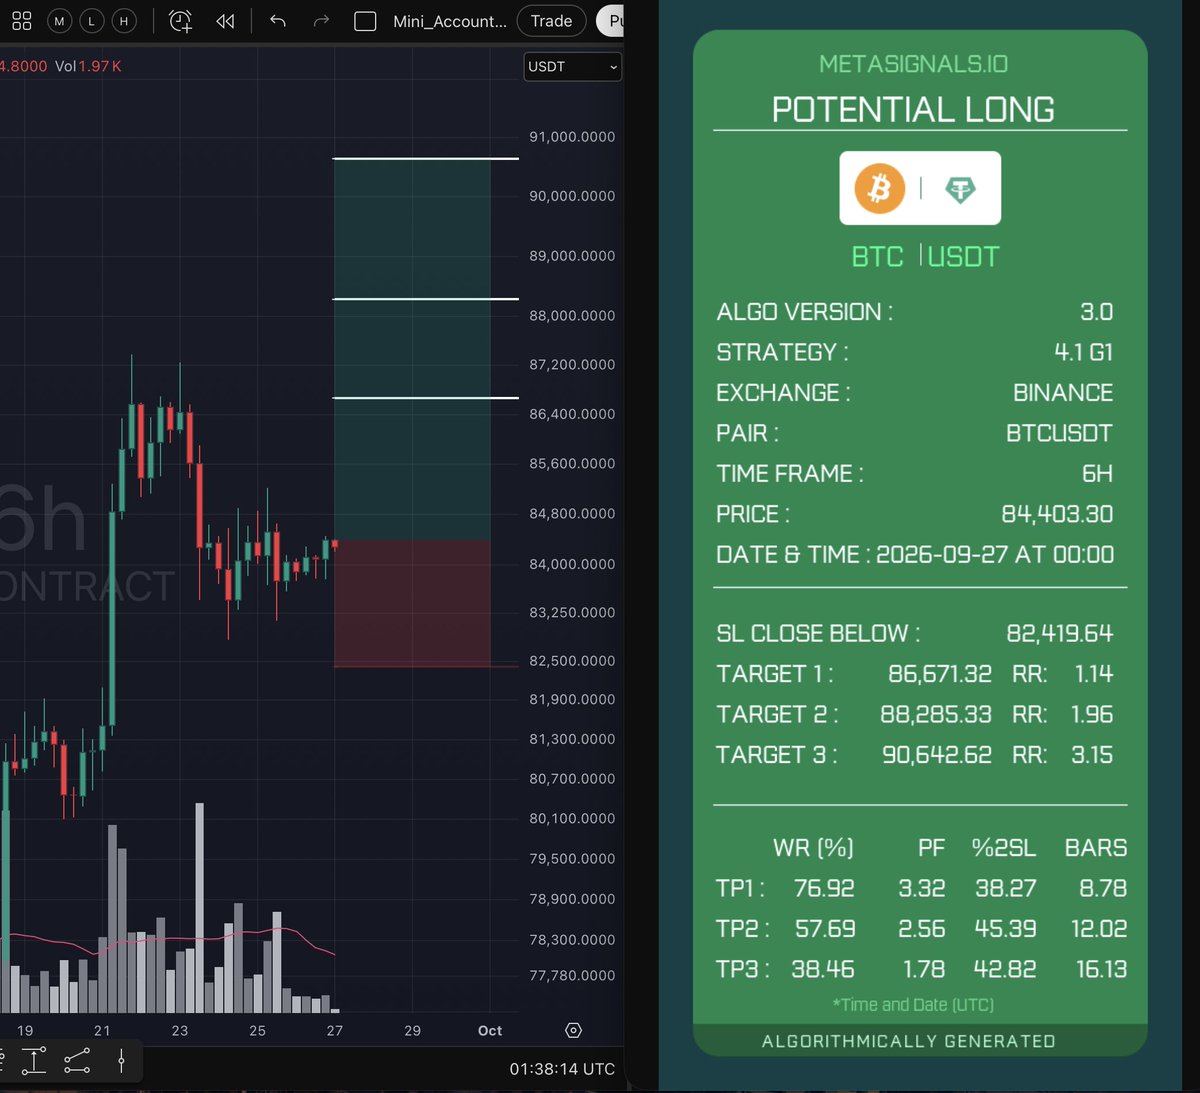Click the 84,000.0000 price axis label
The image size is (1200, 1093).
click(x=572, y=564)
